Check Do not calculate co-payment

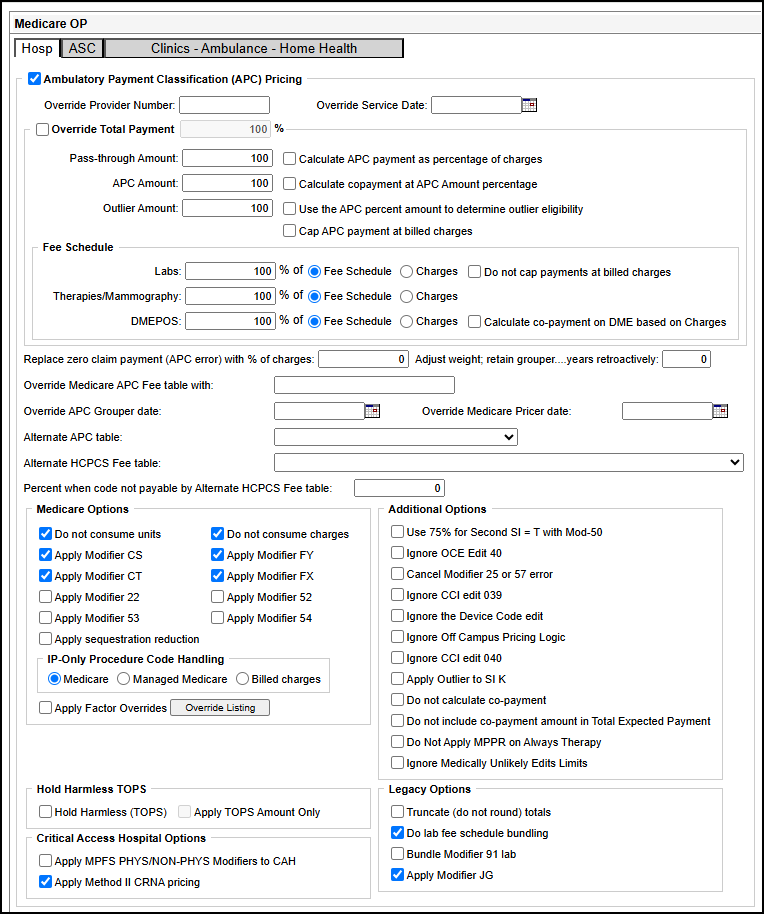pos(397,699)
